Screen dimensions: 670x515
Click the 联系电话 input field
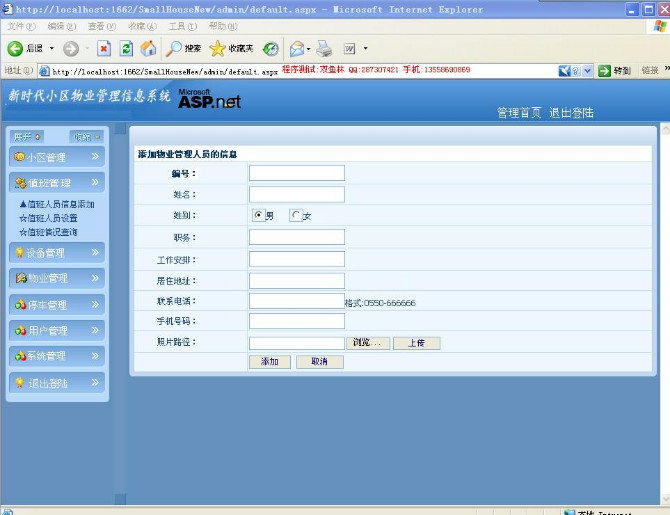[x=297, y=301]
